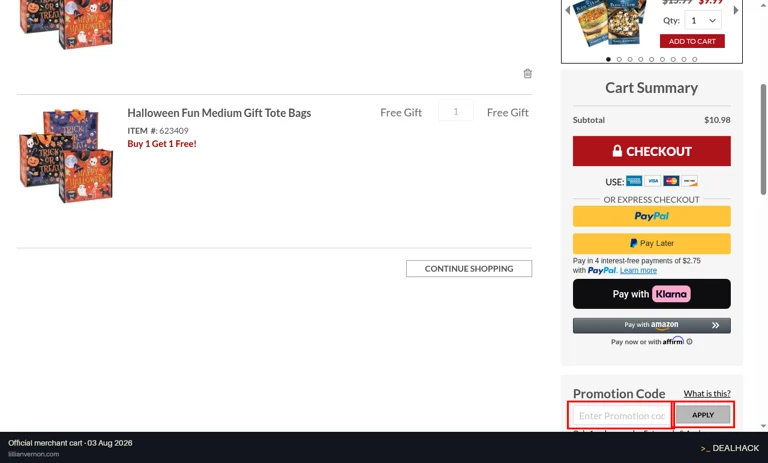Screen dimensions: 768x463
Task: Click the lillianvernon.com text in footer
Action: point(34,454)
